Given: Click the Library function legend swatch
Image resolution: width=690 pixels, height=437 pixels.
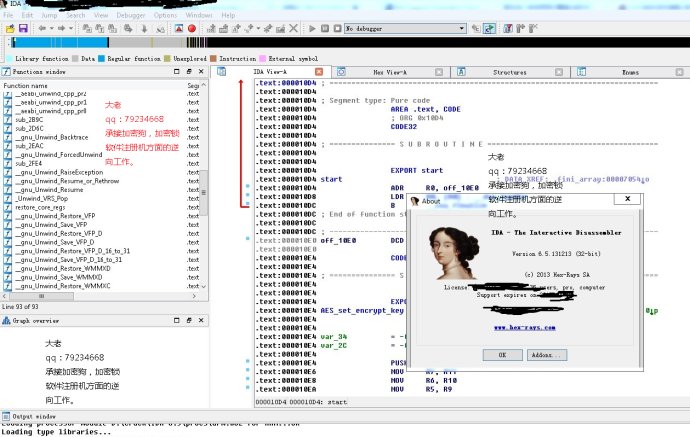Looking at the screenshot, I should click(9, 59).
